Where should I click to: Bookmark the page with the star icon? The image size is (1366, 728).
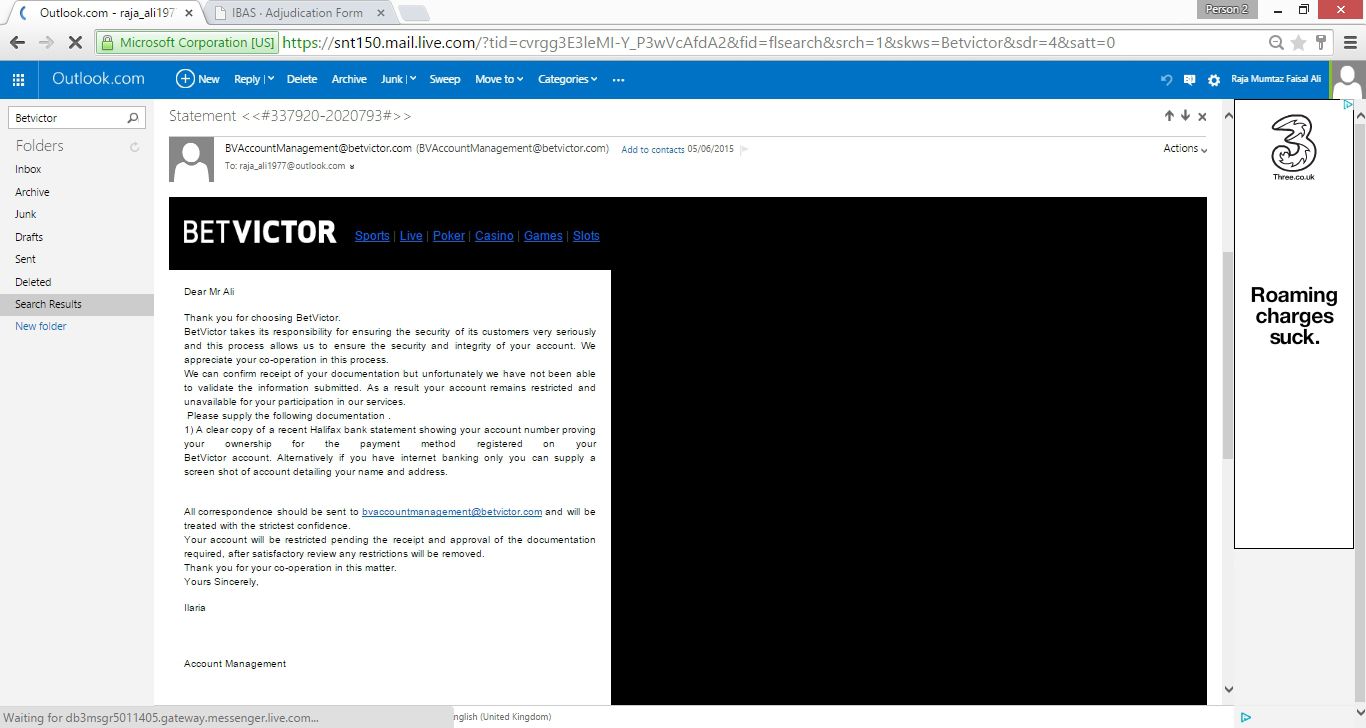click(x=1299, y=43)
